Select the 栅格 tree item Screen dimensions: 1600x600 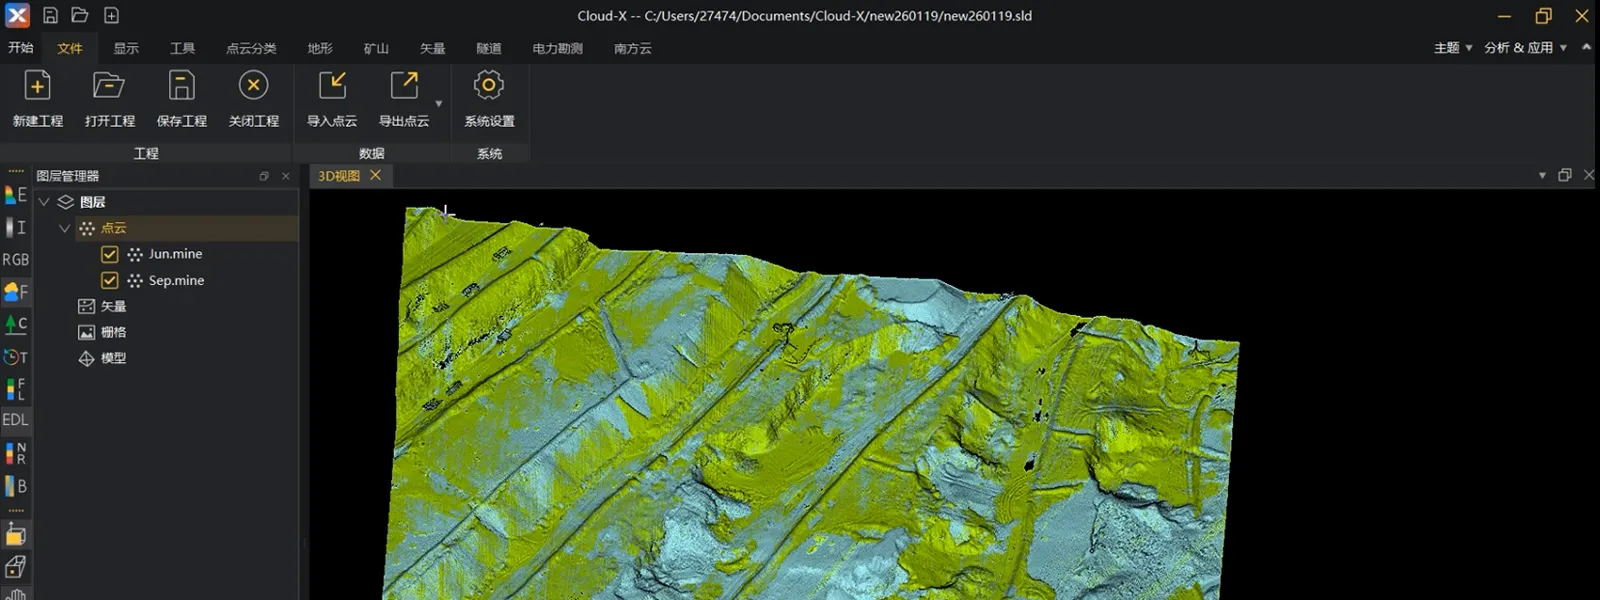coord(113,332)
